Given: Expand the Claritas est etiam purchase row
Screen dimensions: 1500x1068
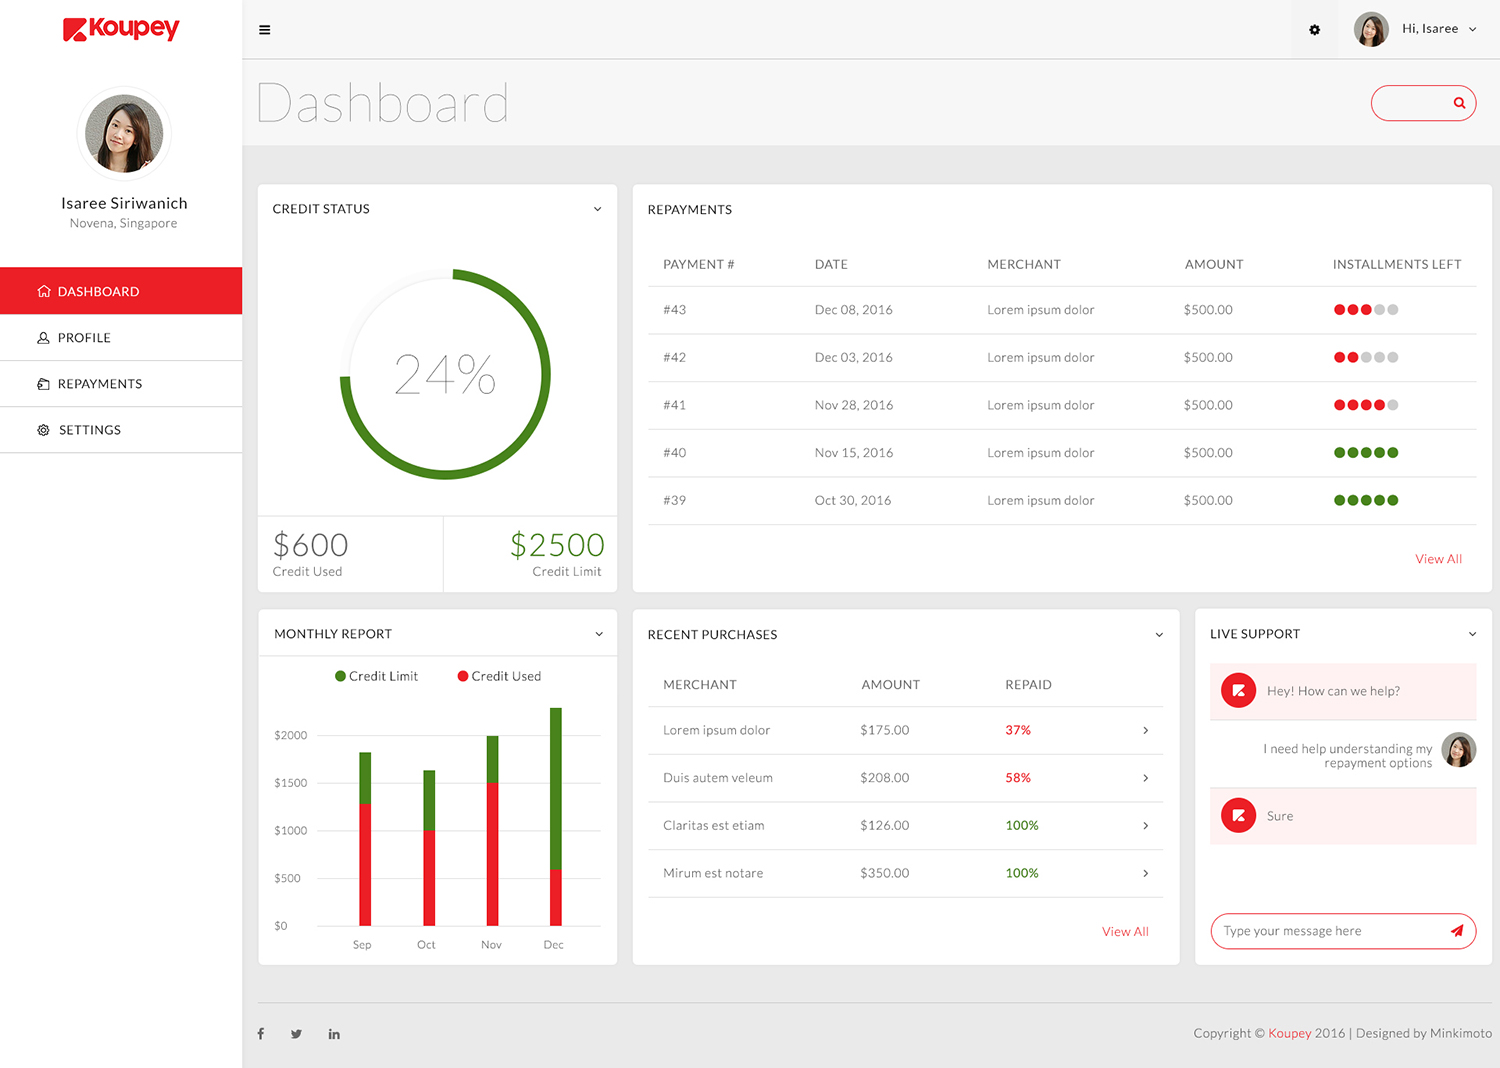Looking at the screenshot, I should [x=1145, y=826].
